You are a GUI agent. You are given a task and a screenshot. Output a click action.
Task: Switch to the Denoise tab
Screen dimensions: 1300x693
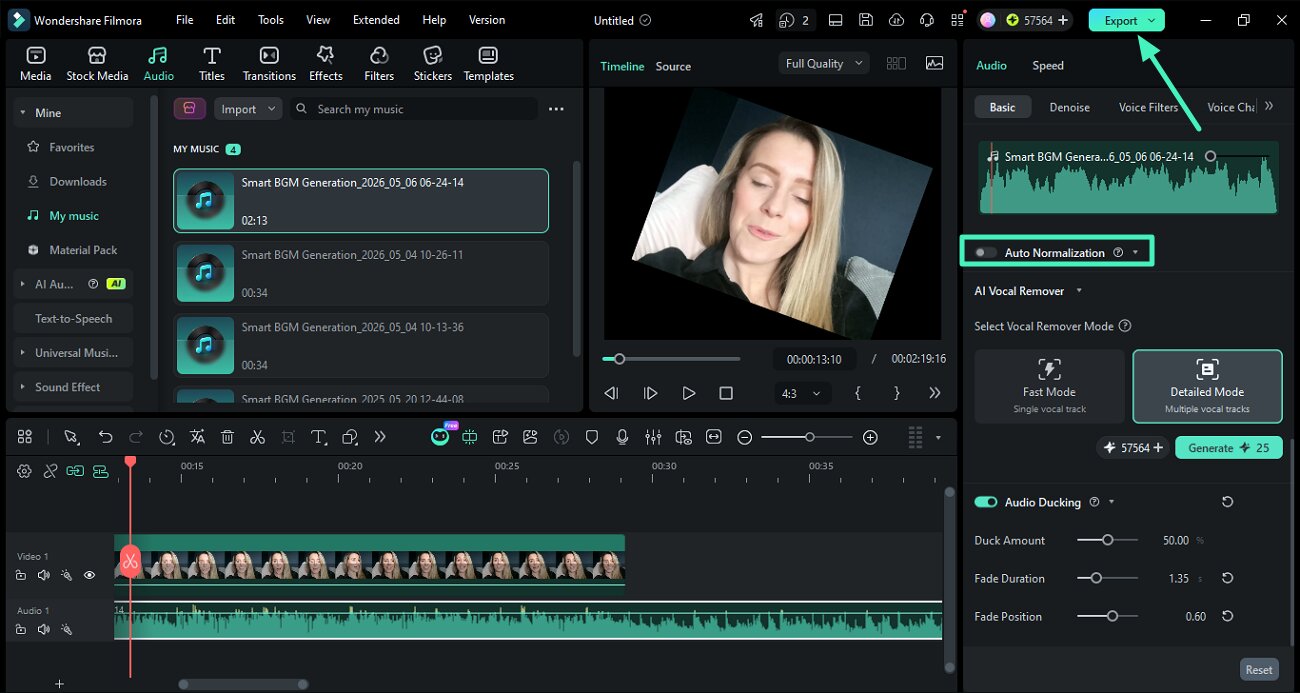1069,107
